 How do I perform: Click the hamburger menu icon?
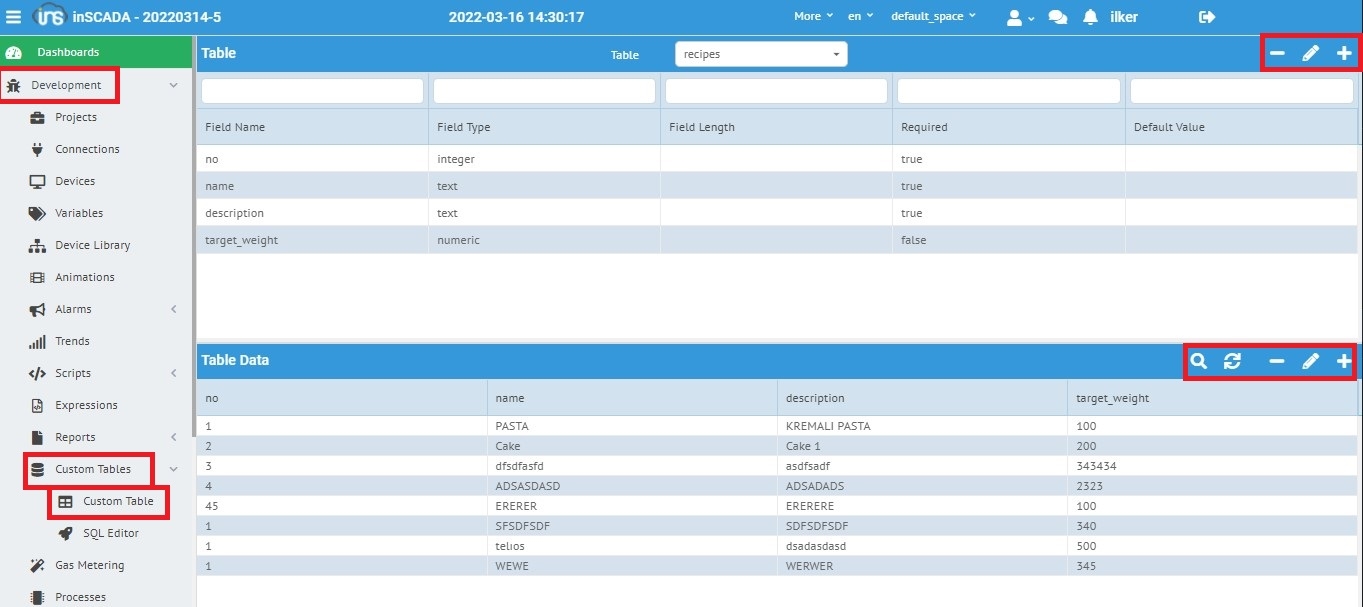coord(14,17)
